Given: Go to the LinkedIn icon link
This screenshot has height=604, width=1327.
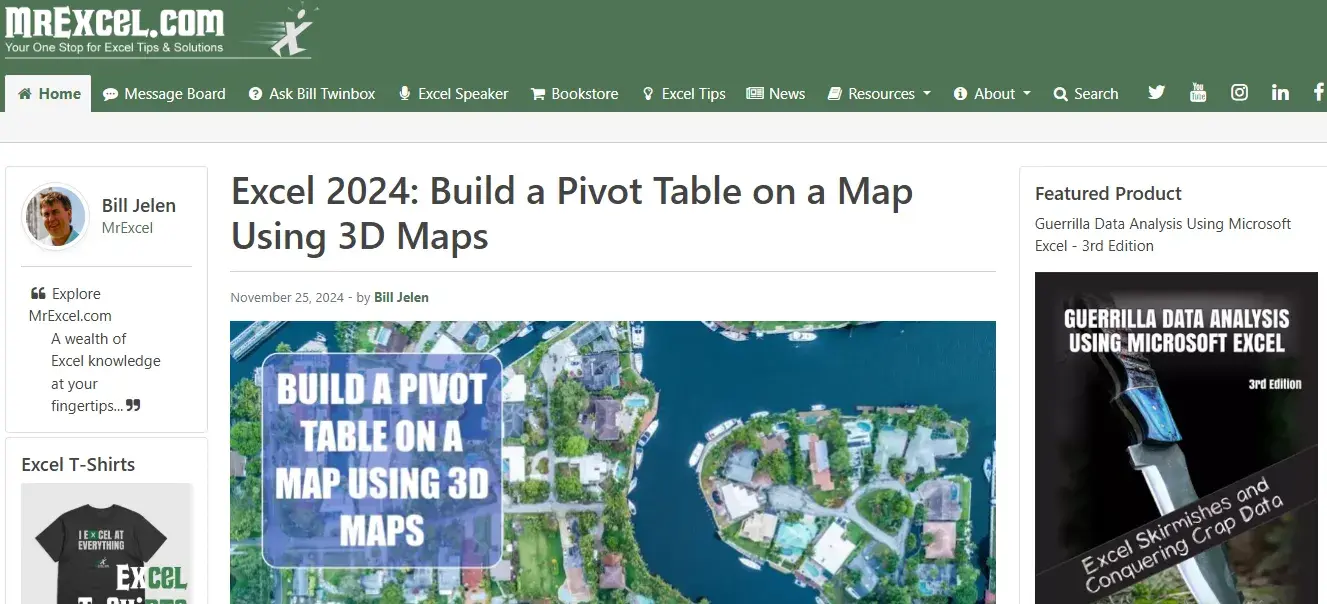Looking at the screenshot, I should 1280,93.
